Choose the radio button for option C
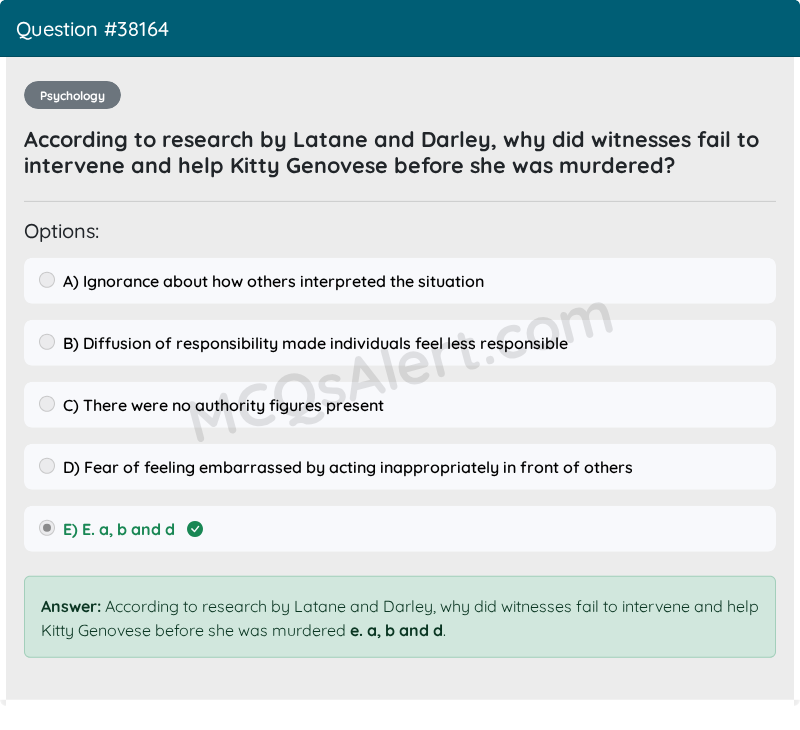Image resolution: width=800 pixels, height=730 pixels. [x=47, y=404]
